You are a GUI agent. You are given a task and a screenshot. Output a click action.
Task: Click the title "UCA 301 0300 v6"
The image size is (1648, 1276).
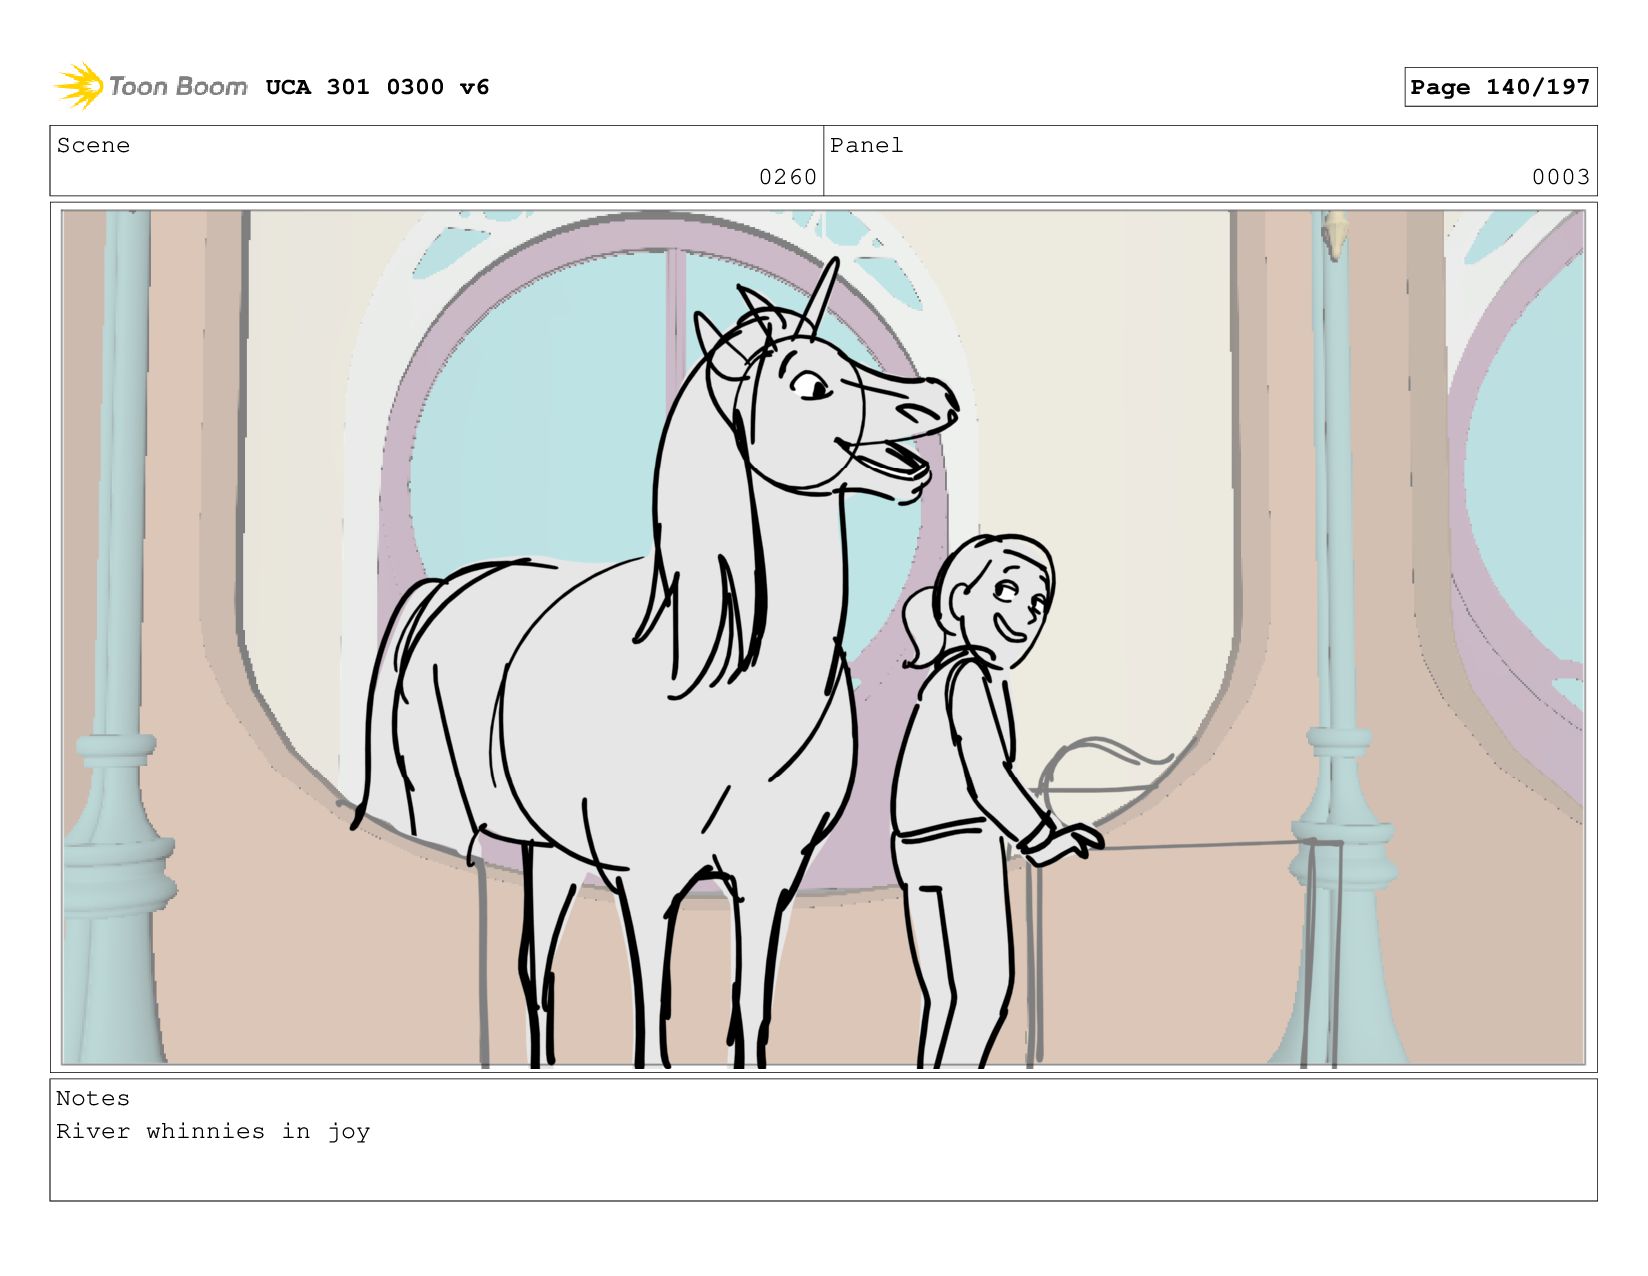(x=377, y=87)
